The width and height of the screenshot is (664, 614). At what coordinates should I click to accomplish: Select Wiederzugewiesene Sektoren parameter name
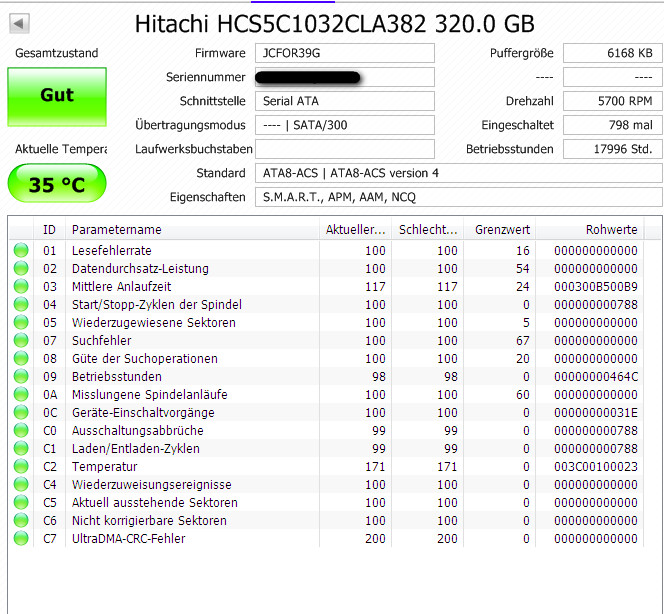pos(154,323)
